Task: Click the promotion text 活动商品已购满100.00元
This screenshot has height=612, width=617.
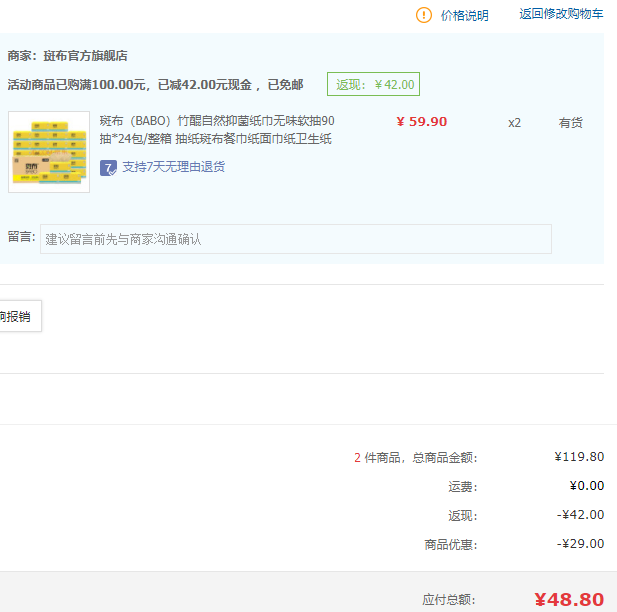Action: point(77,84)
